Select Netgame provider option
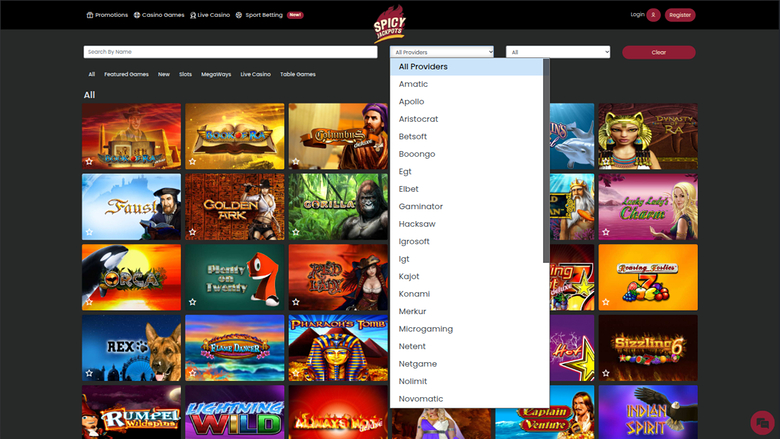The height and width of the screenshot is (439, 780). point(467,364)
